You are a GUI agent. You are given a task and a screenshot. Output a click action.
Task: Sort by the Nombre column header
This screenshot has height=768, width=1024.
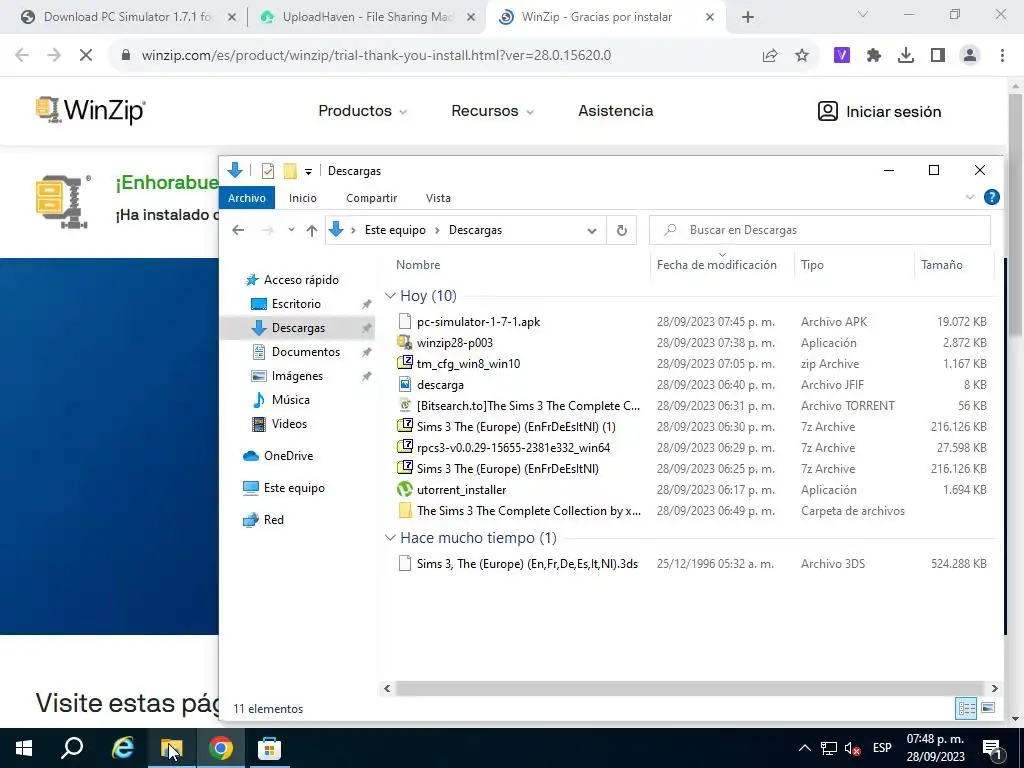pos(418,265)
